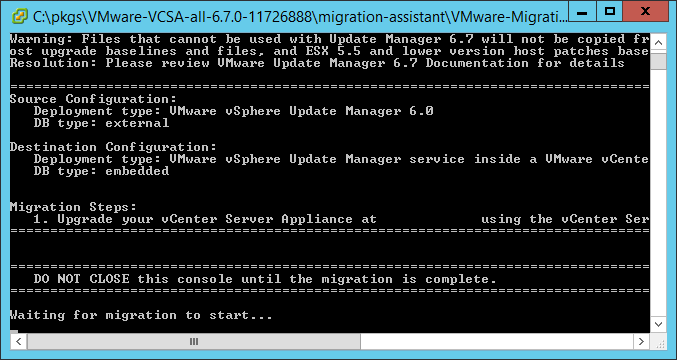677x360 pixels.
Task: Click 'Deployment type: VMware vSphere Update Manager 6.0'
Action: click(234, 111)
